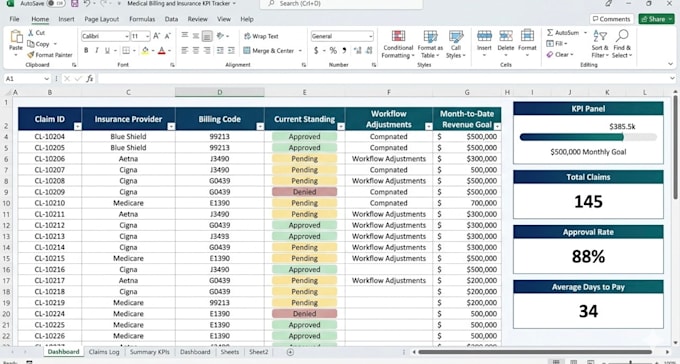This screenshot has height=364, width=680.
Task: Click the Format cells icon
Action: coord(527,36)
